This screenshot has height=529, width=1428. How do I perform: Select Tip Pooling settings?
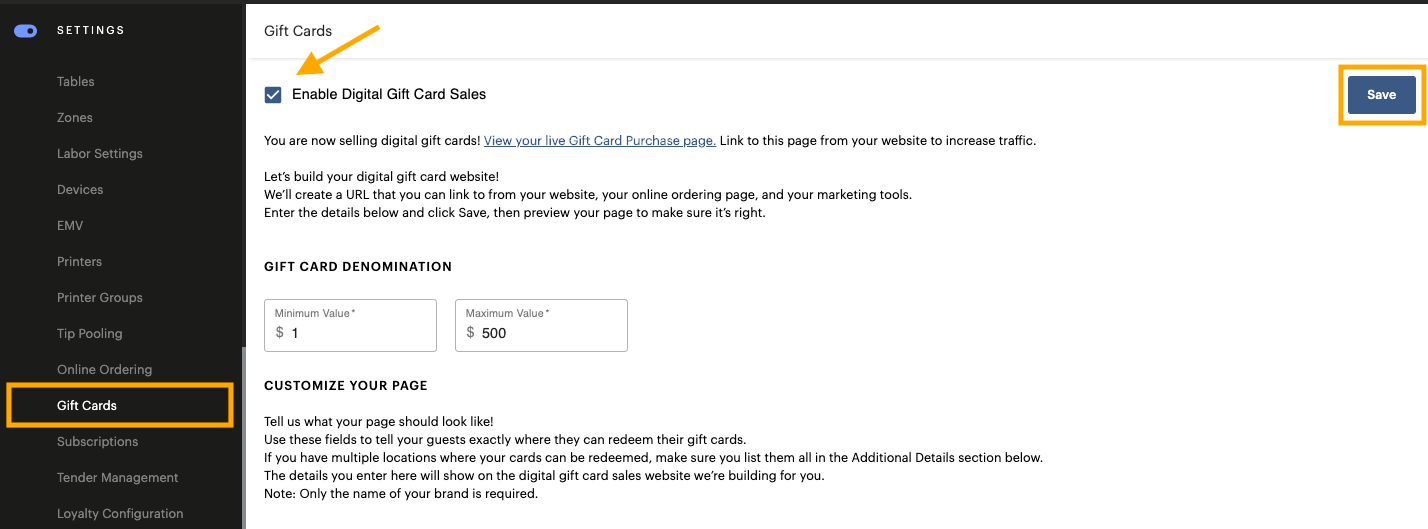pyautogui.click(x=90, y=334)
